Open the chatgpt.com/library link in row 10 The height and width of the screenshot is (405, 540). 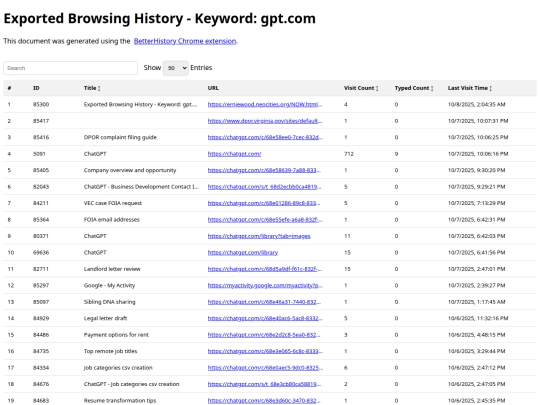(243, 252)
